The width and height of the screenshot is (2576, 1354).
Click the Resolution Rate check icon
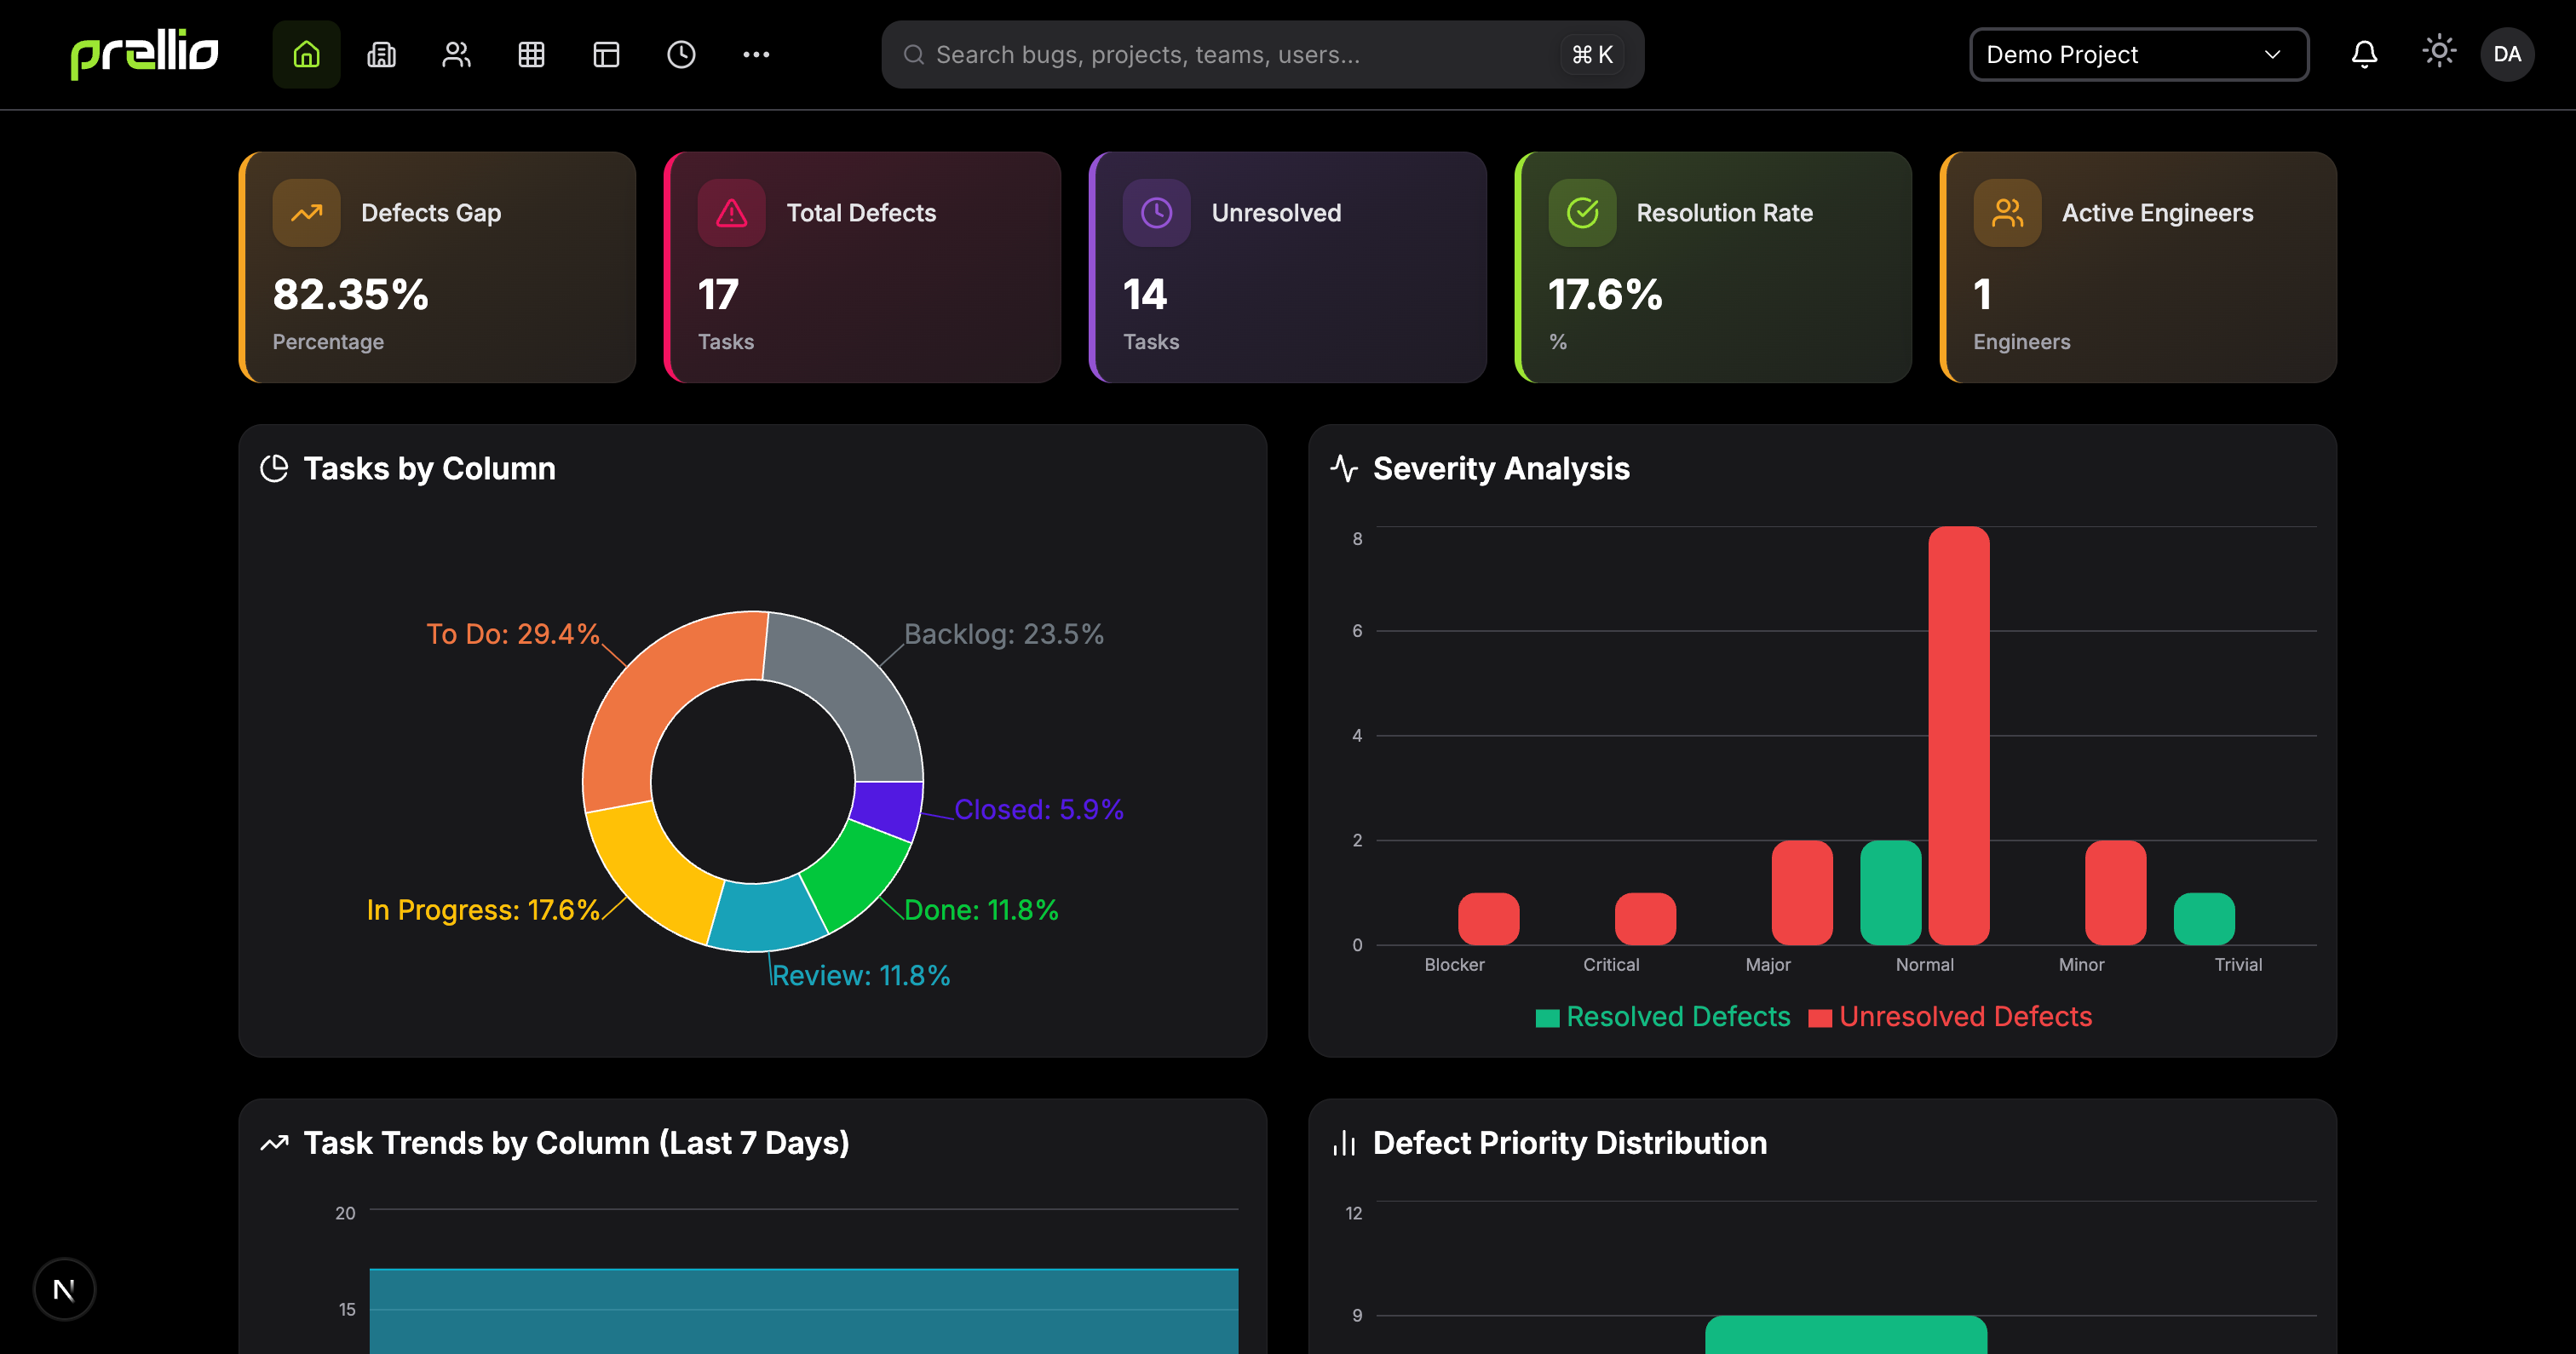1582,212
